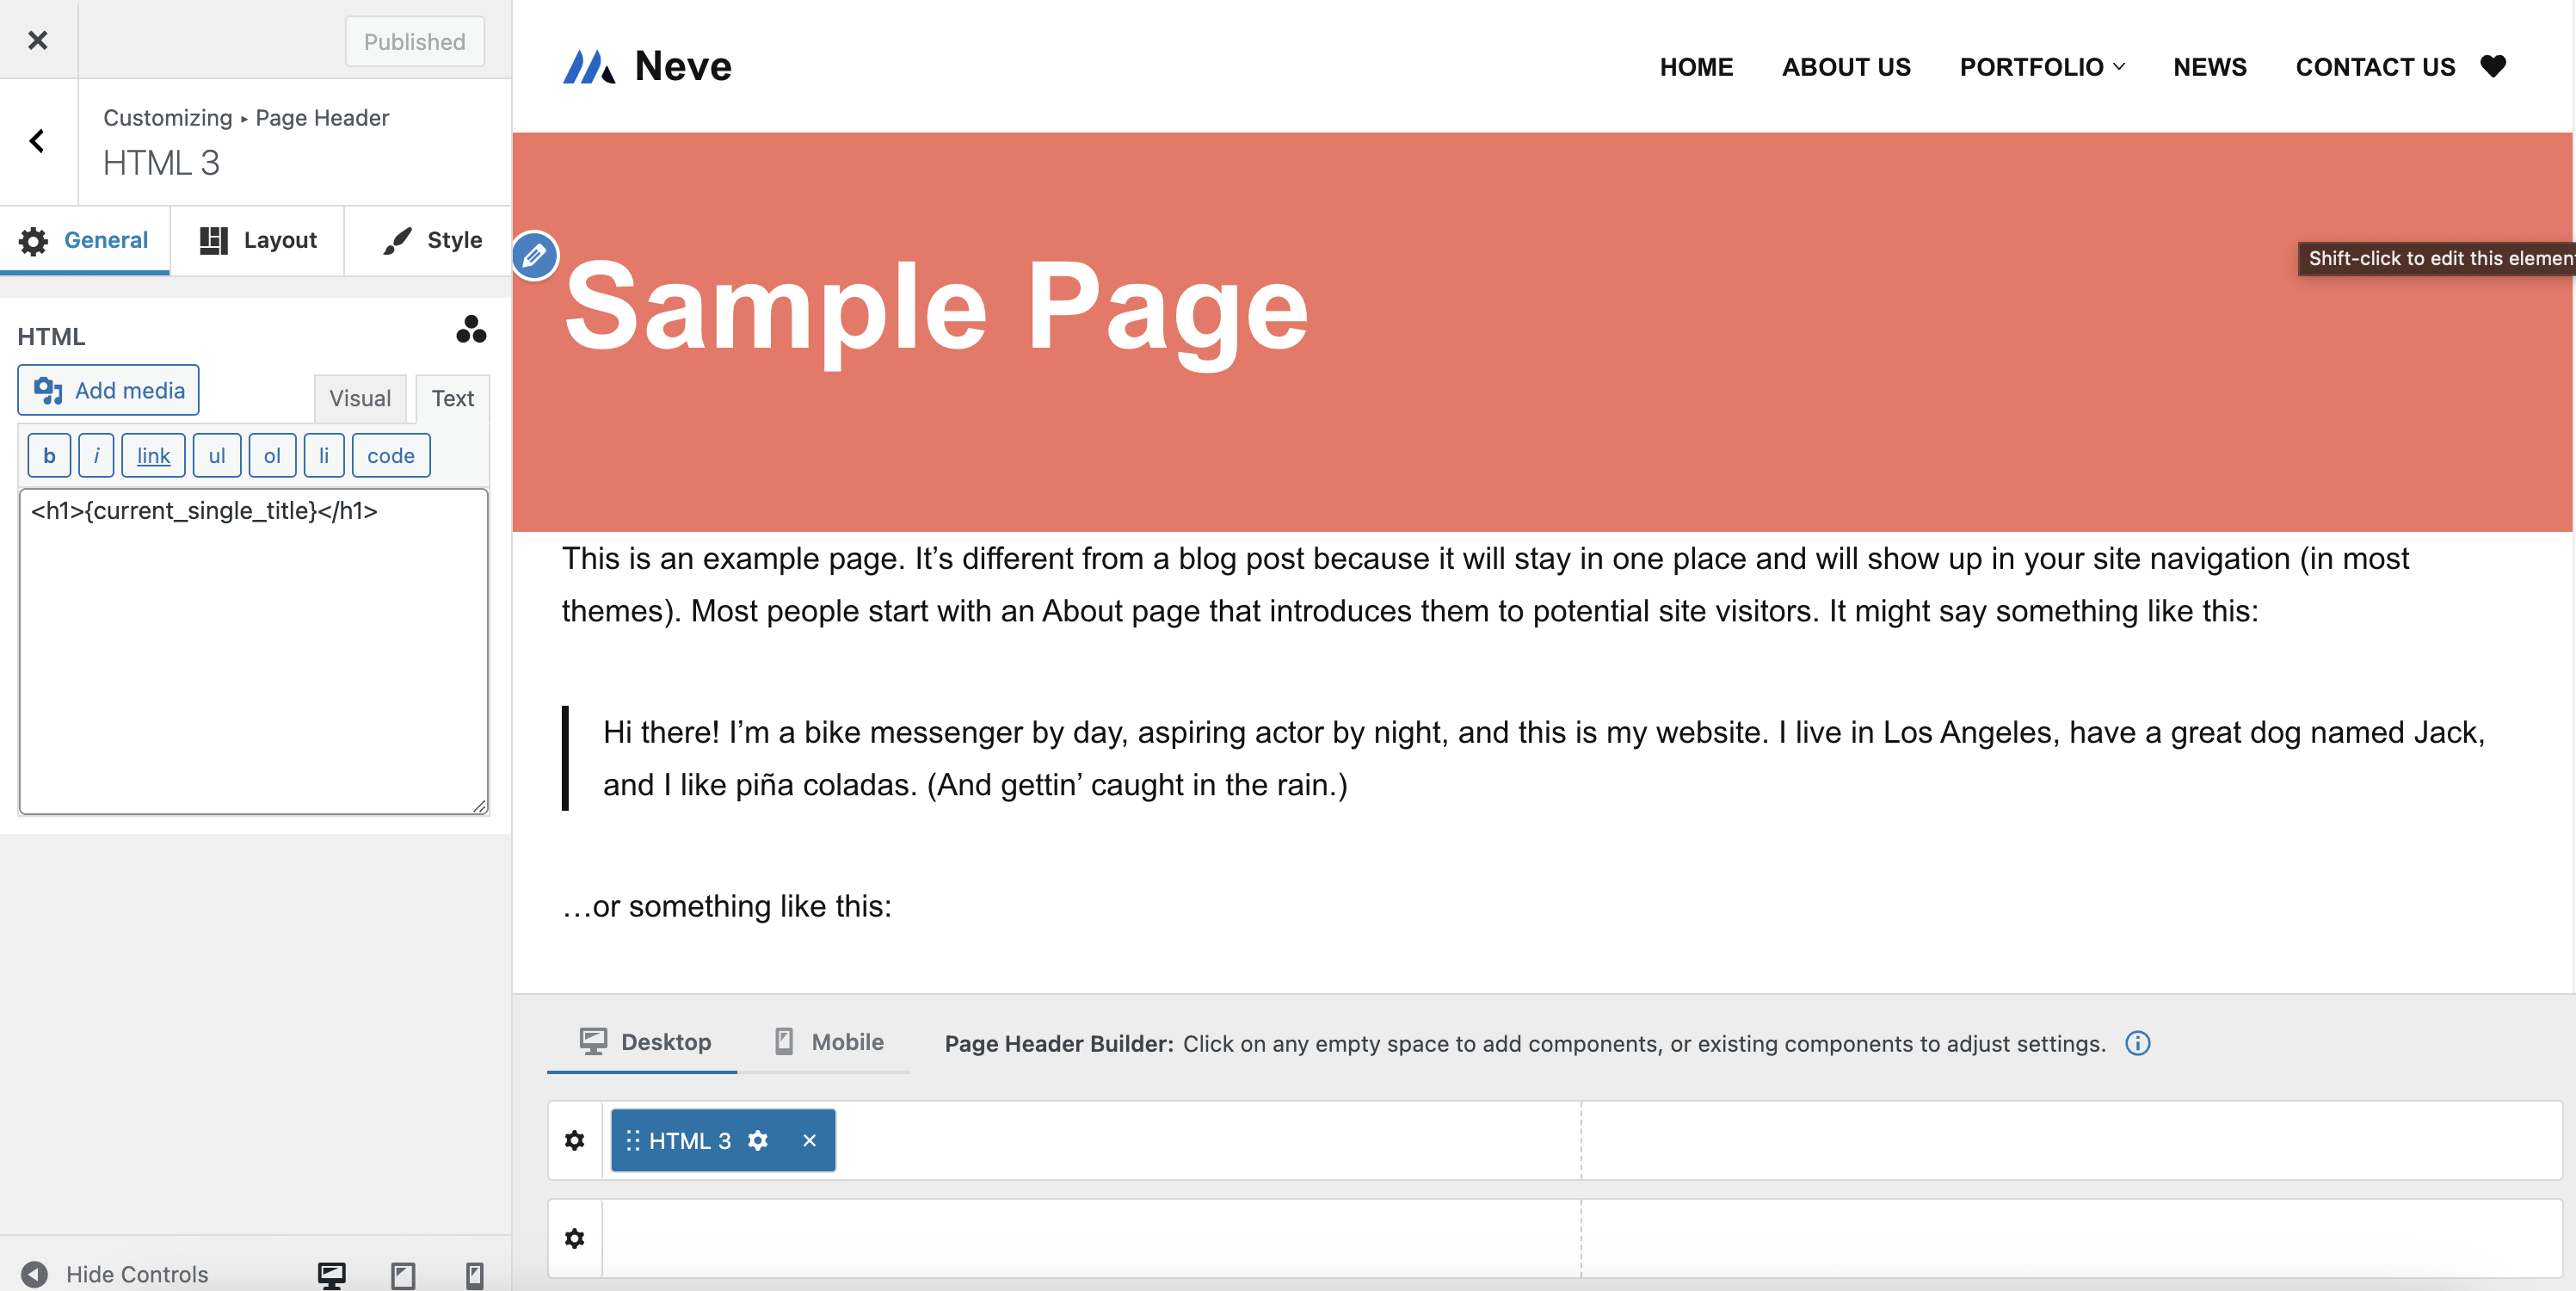Screen dimensions: 2576x1291
Task: Click the dynamic tags icon beside HTML label
Action: coord(471,330)
